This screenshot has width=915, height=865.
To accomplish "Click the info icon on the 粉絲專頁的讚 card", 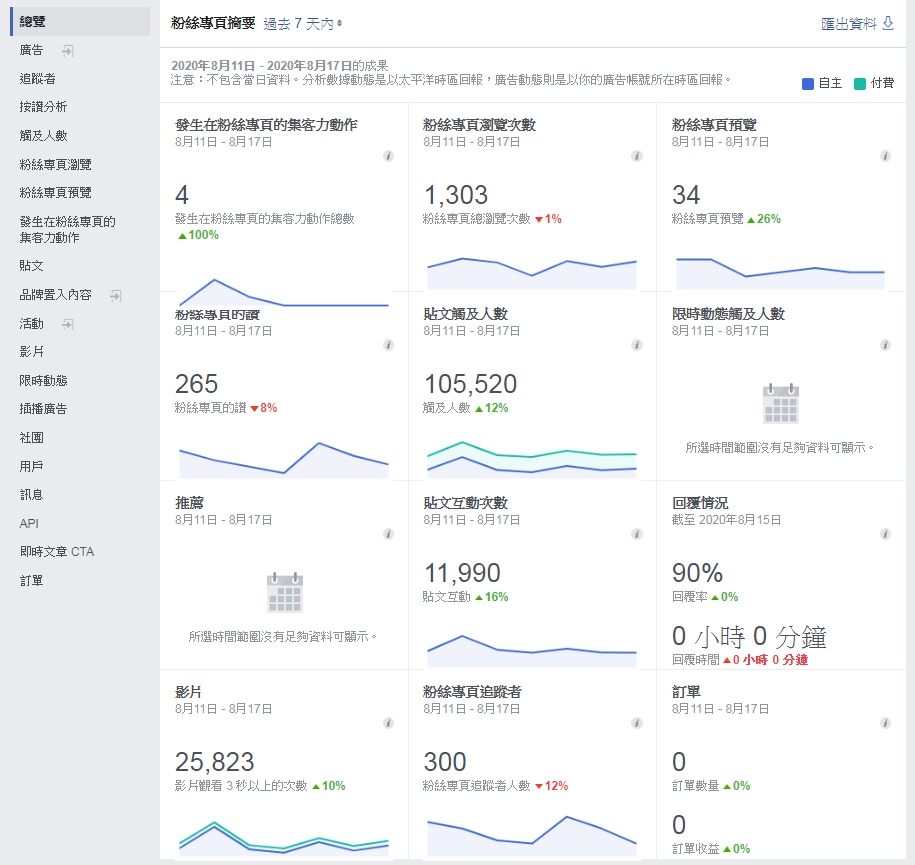I will point(389,343).
